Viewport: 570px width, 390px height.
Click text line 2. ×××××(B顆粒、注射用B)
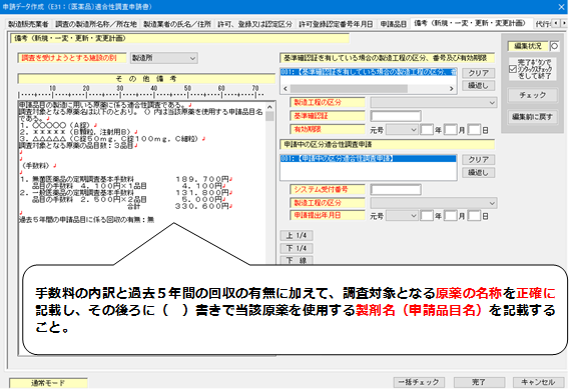point(76,132)
